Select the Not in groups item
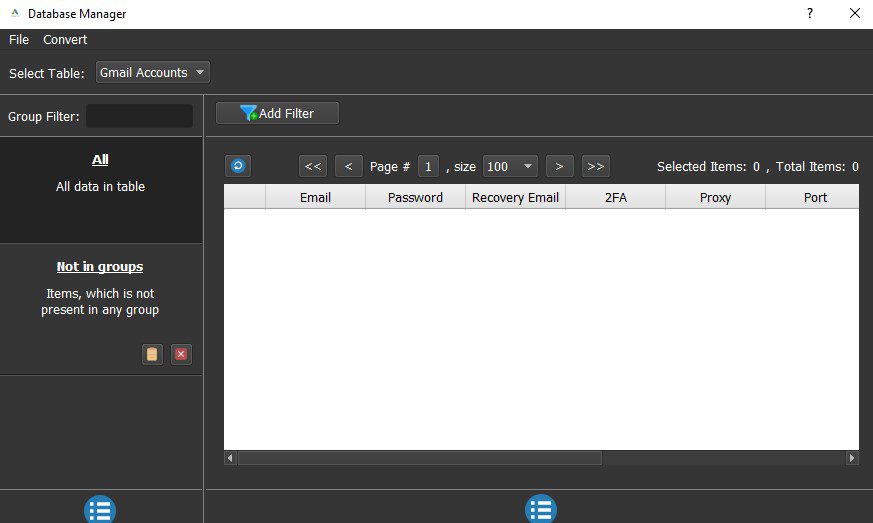 [x=100, y=309]
